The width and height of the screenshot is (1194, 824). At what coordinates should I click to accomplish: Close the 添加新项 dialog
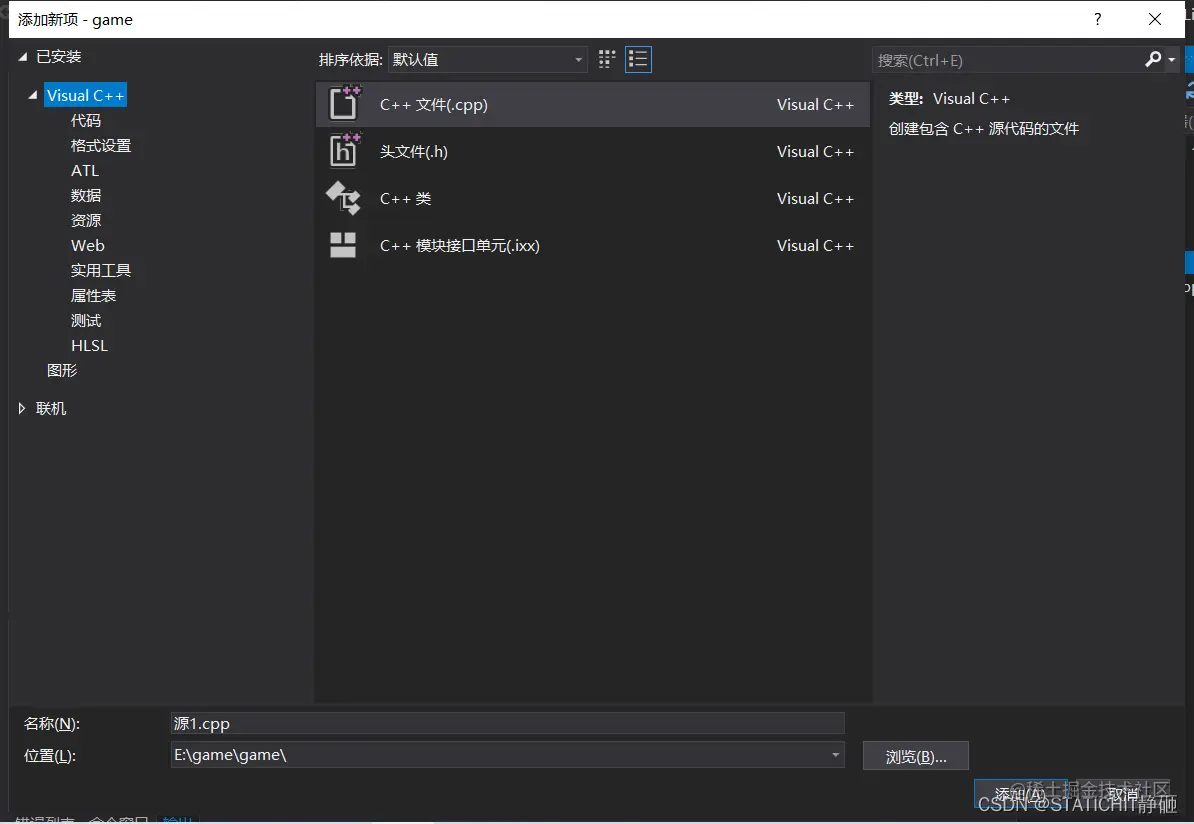coord(1154,19)
